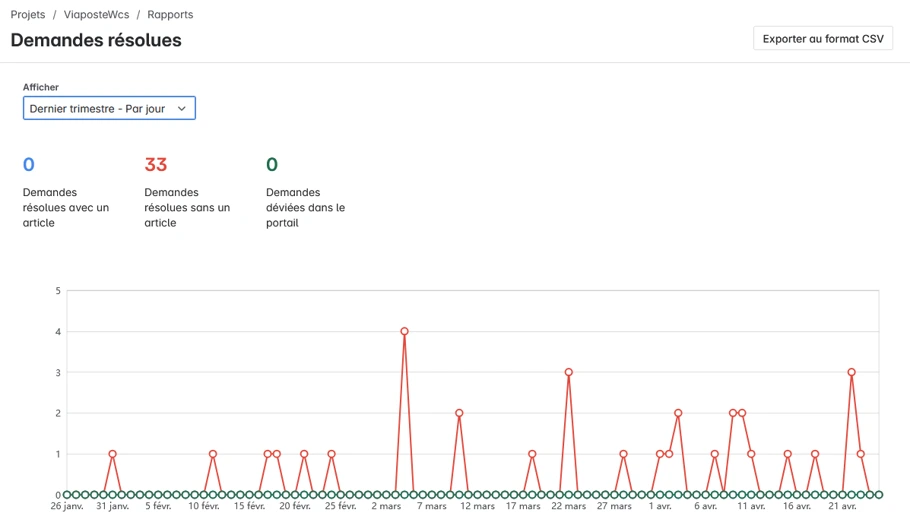The width and height of the screenshot is (910, 532).
Task: Click Demandes résolues sans un article label
Action: pyautogui.click(x=187, y=207)
